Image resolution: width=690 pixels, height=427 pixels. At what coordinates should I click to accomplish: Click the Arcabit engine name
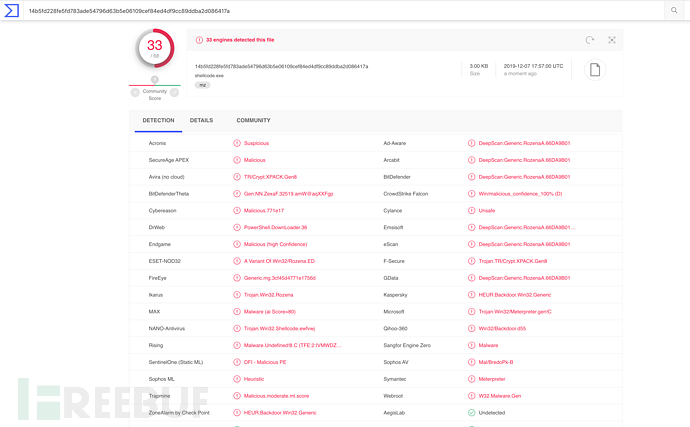(391, 160)
